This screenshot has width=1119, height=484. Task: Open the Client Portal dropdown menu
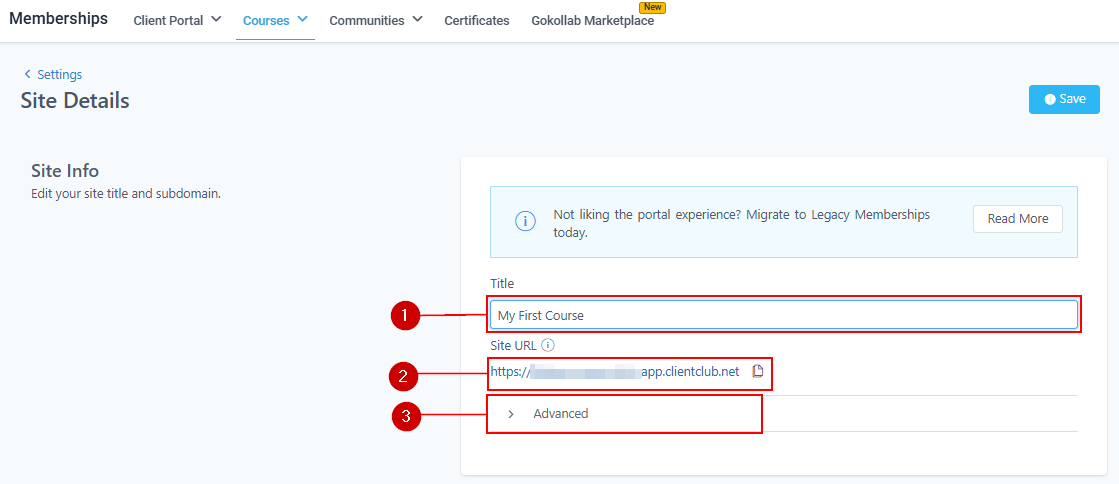[x=177, y=20]
